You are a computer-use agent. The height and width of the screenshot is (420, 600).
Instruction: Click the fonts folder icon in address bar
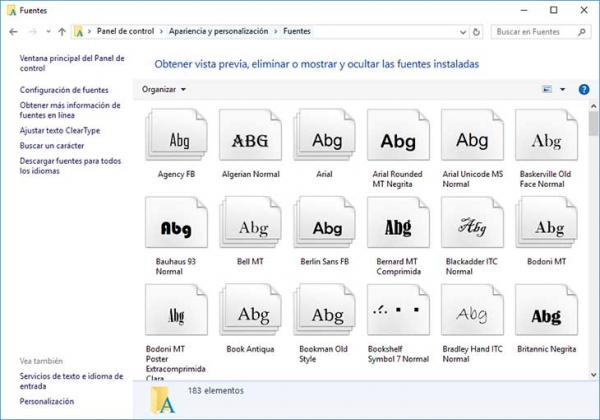78,32
